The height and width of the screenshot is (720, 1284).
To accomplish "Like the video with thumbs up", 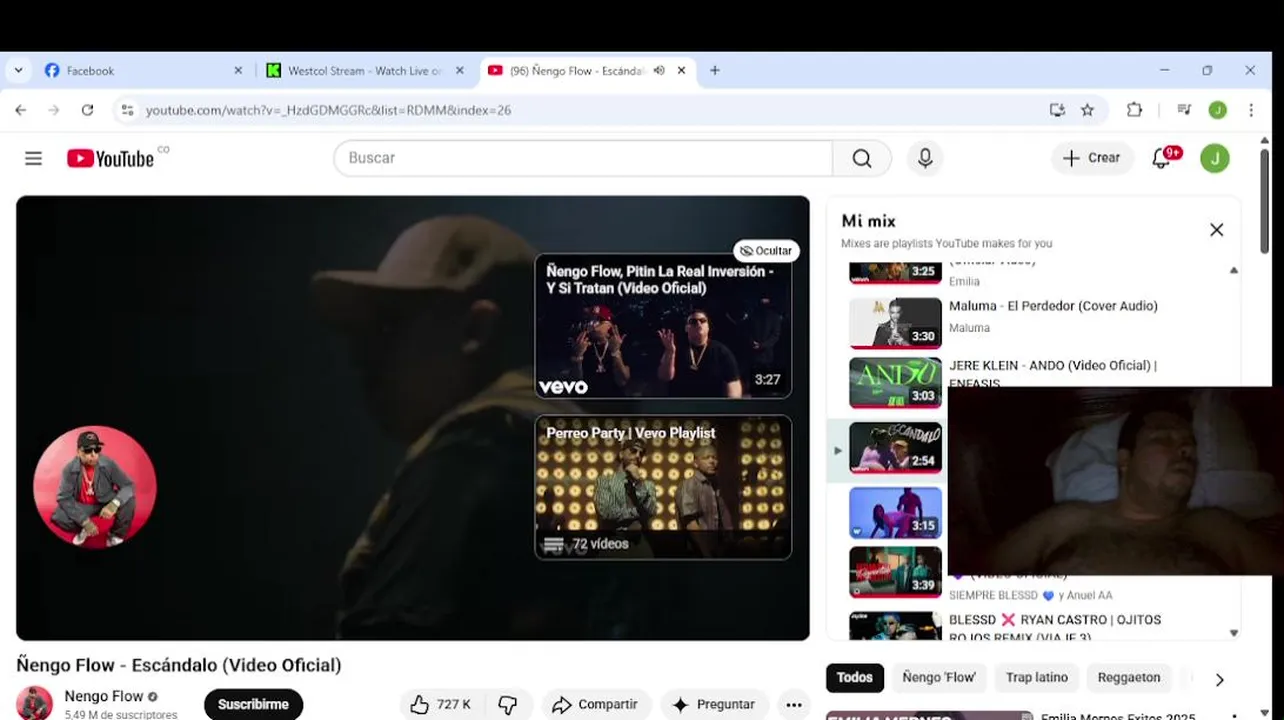I will [440, 704].
